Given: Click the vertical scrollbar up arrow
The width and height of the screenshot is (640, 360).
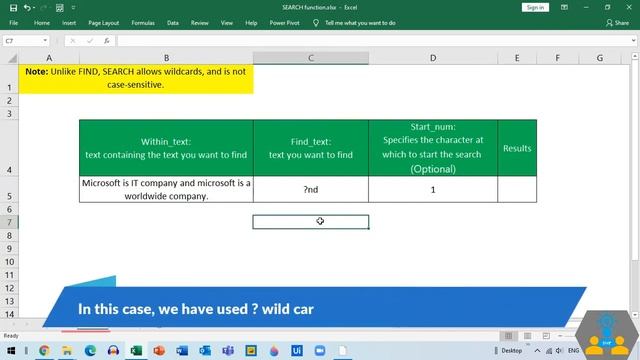Looking at the screenshot, I should (x=635, y=56).
